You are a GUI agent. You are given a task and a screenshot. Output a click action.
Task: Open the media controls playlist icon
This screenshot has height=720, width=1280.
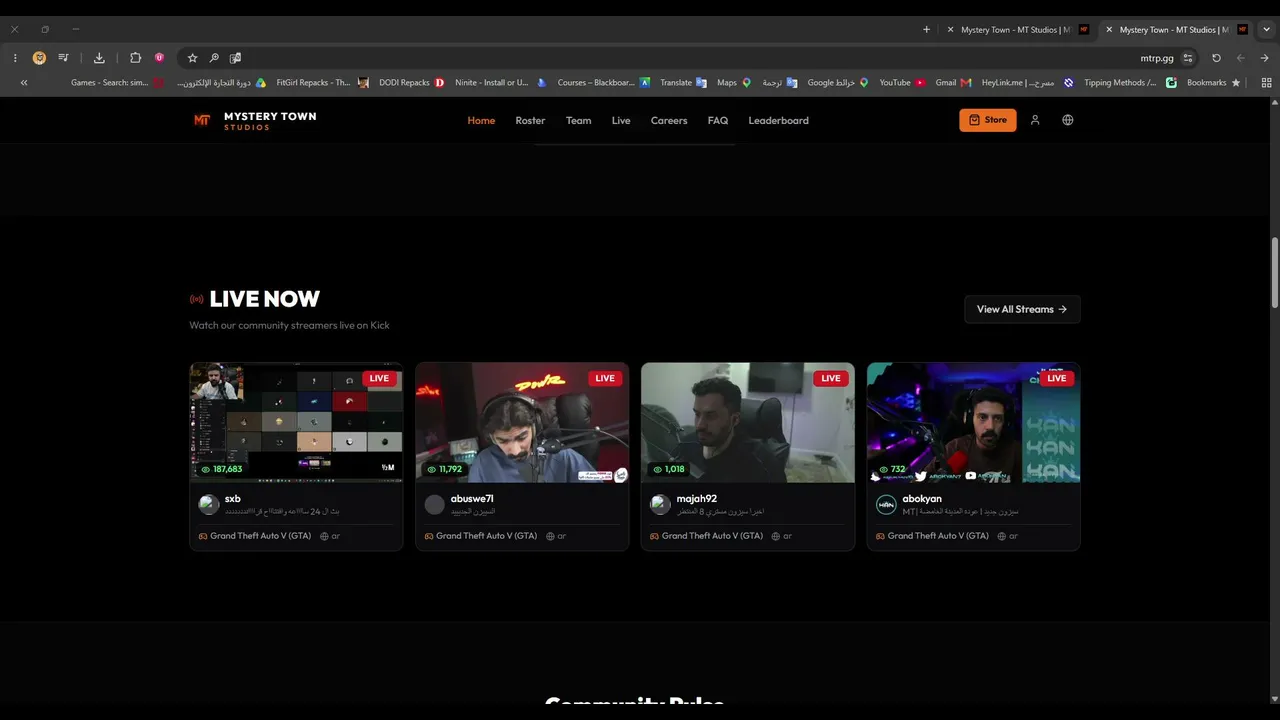tap(64, 58)
